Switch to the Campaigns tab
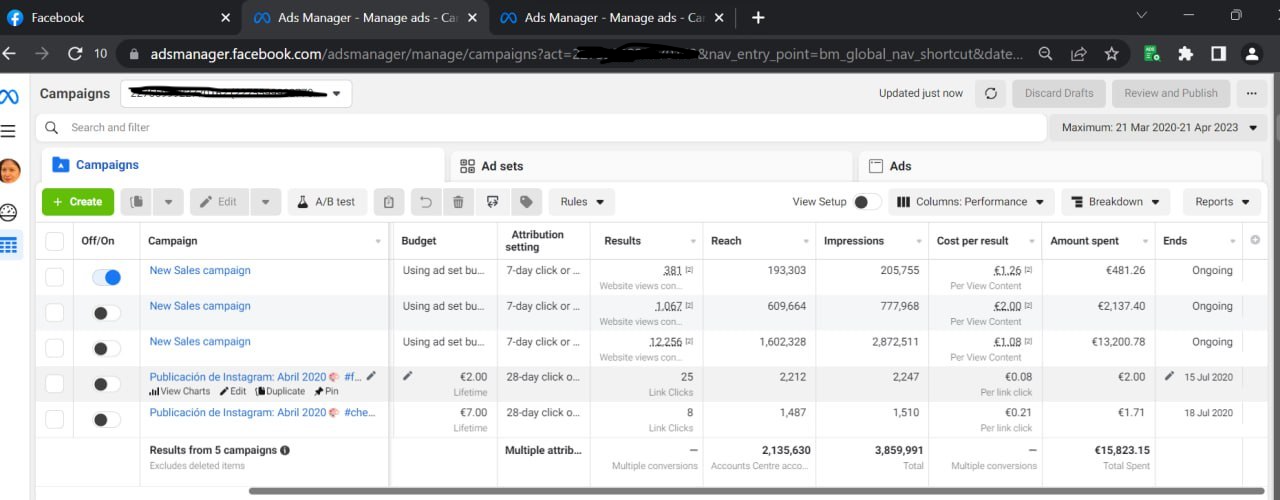This screenshot has height=500, width=1280. tap(243, 165)
